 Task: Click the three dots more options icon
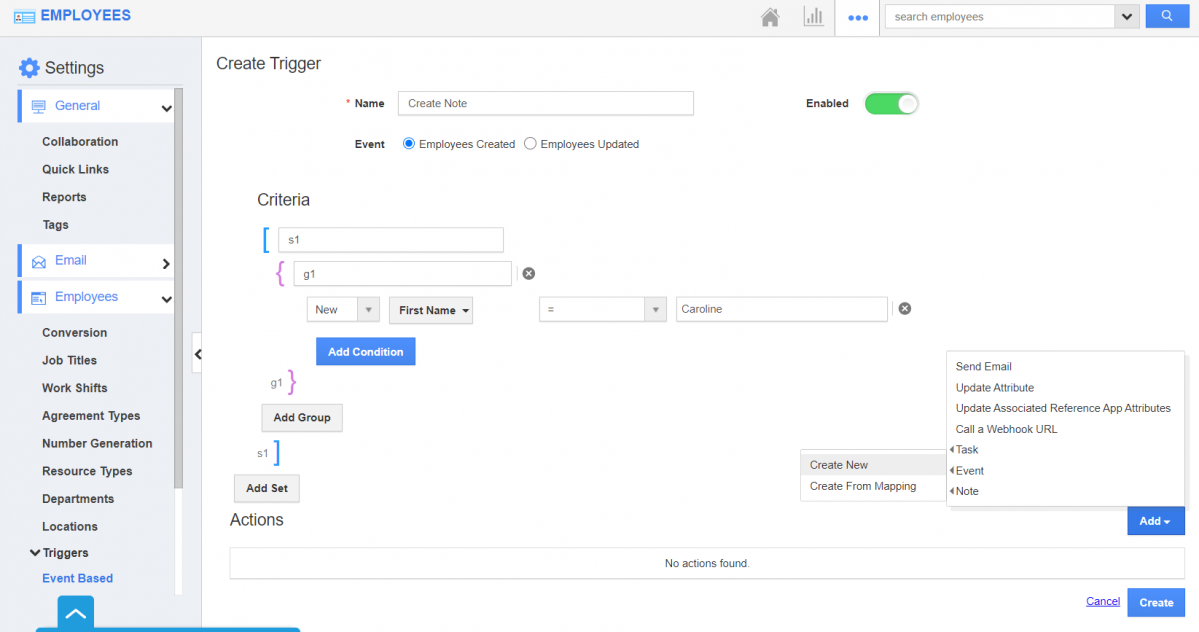click(x=857, y=17)
